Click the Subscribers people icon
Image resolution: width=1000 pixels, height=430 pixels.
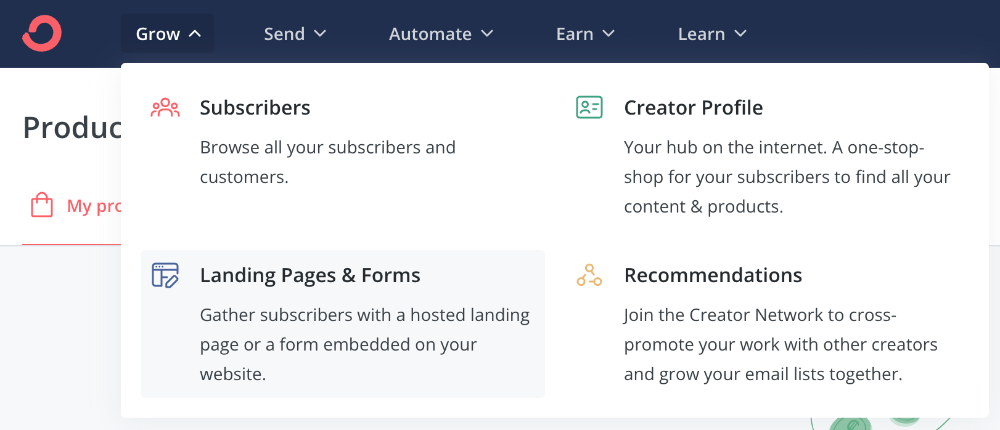click(x=165, y=108)
